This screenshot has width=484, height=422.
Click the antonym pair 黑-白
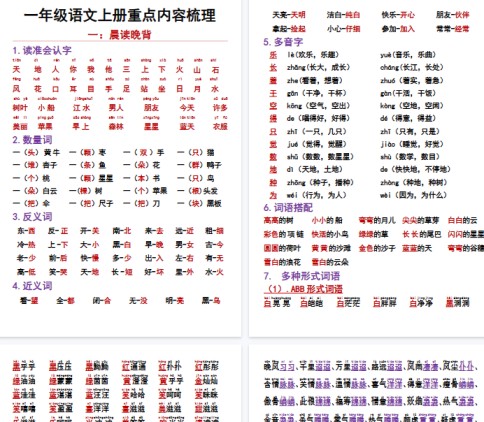coord(122,245)
